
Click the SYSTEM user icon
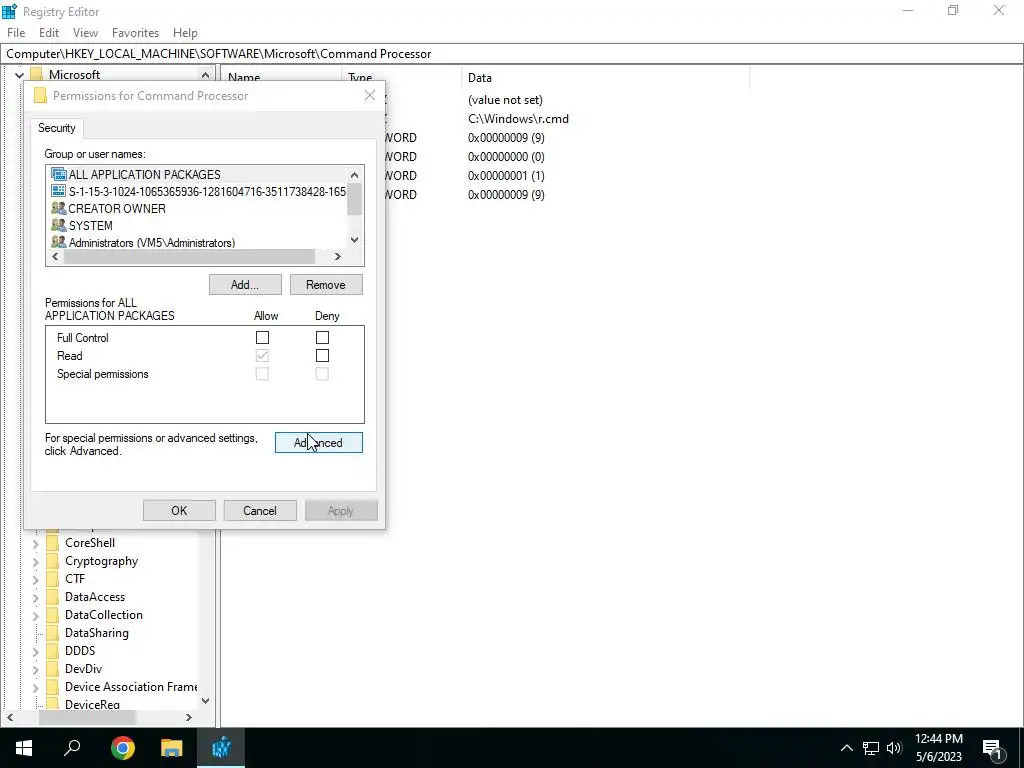(x=59, y=225)
